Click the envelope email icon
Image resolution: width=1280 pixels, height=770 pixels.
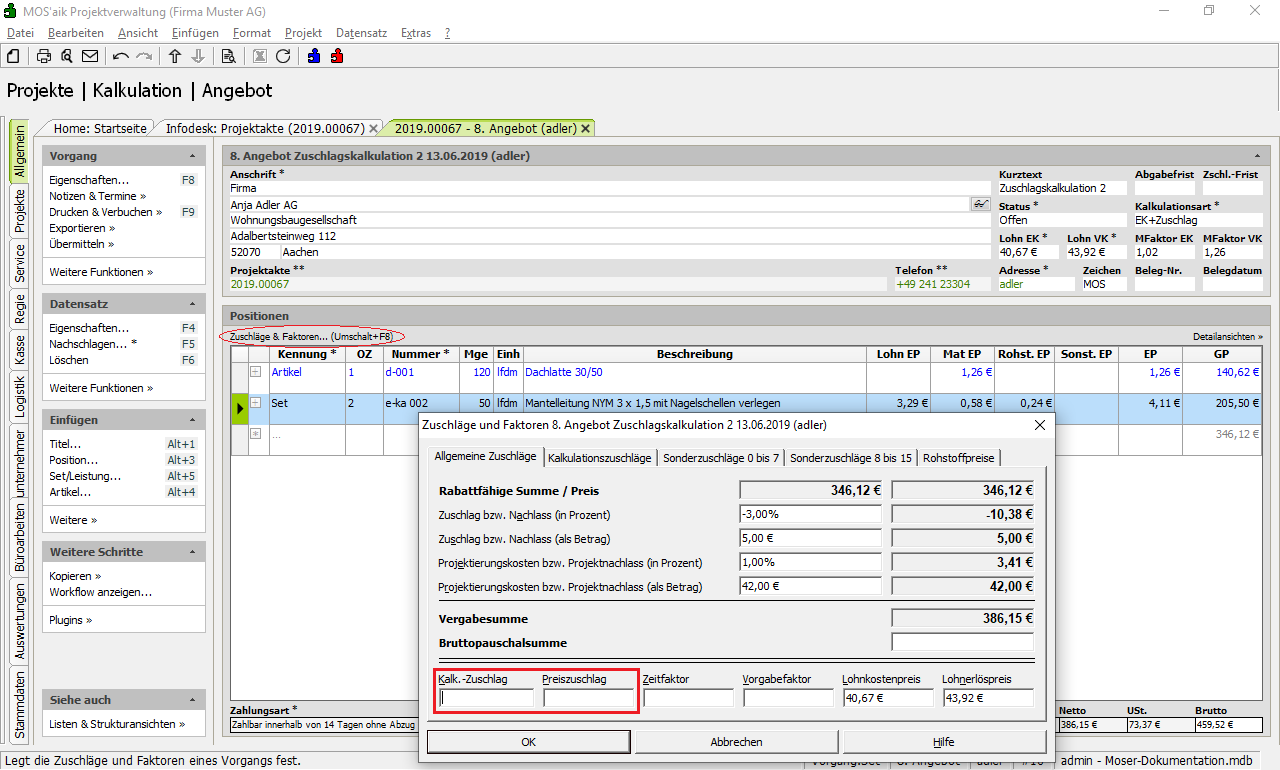point(90,56)
